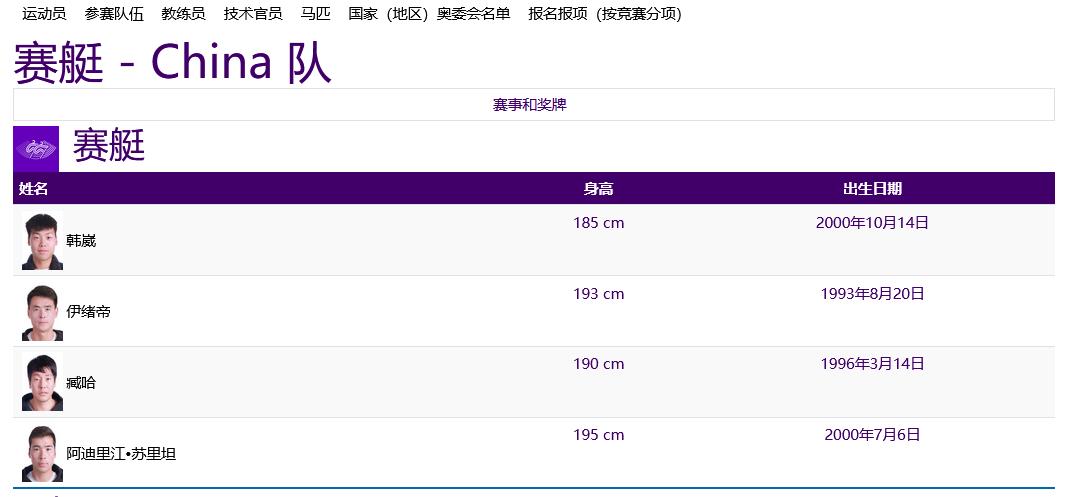Image resolution: width=1074 pixels, height=497 pixels.
Task: Sort table by 身高 column header
Action: [x=598, y=189]
